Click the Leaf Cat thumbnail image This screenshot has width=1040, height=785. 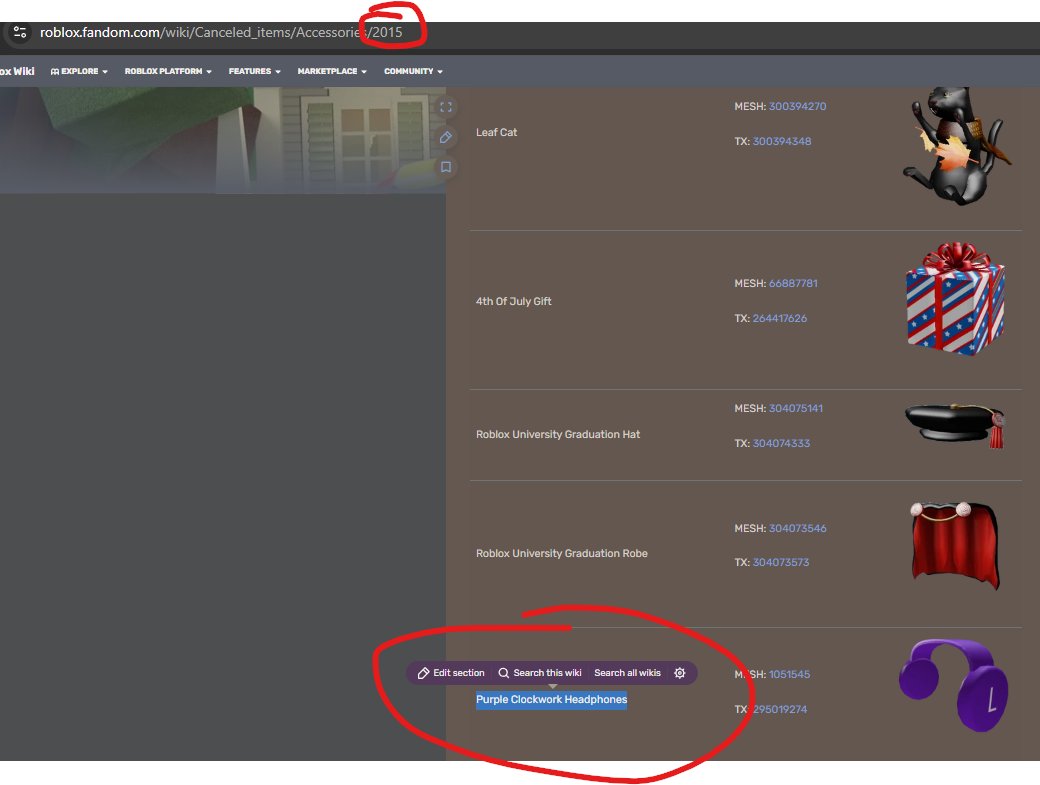point(957,145)
